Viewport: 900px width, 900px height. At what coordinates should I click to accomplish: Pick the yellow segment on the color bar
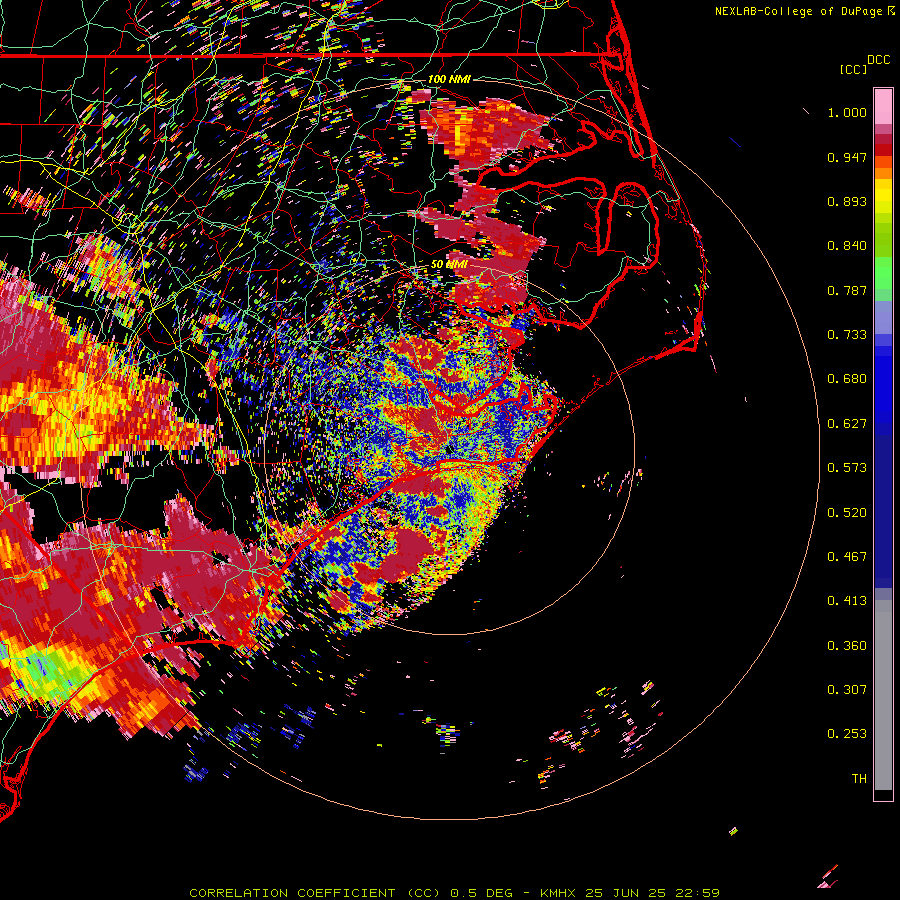click(x=883, y=196)
